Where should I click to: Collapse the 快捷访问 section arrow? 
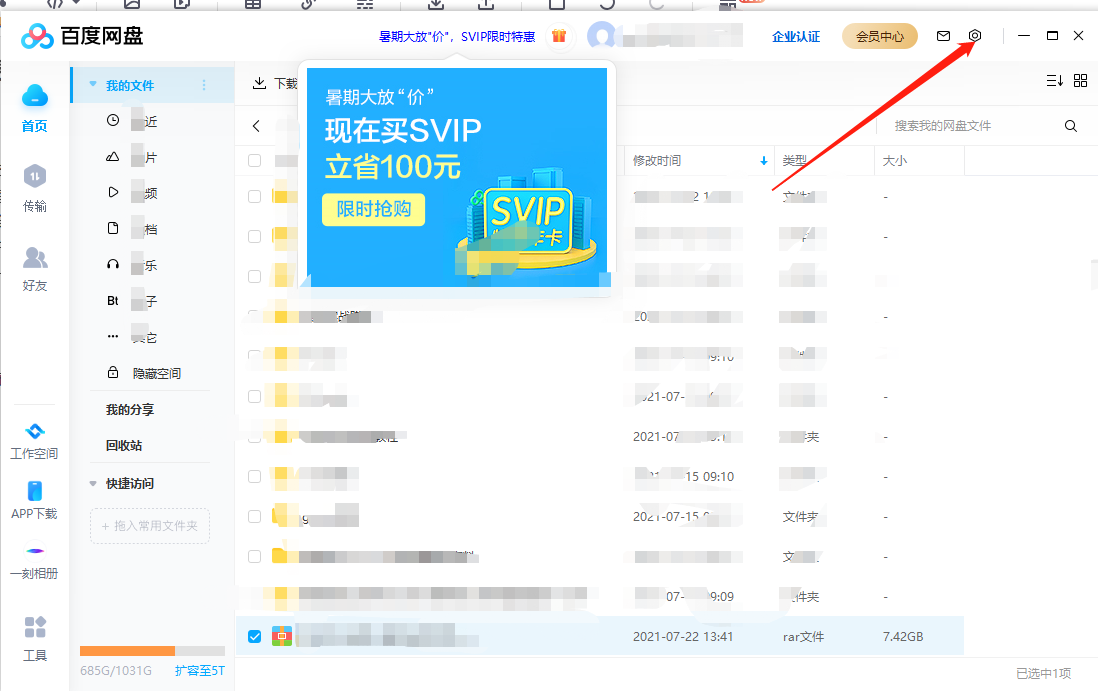(92, 484)
